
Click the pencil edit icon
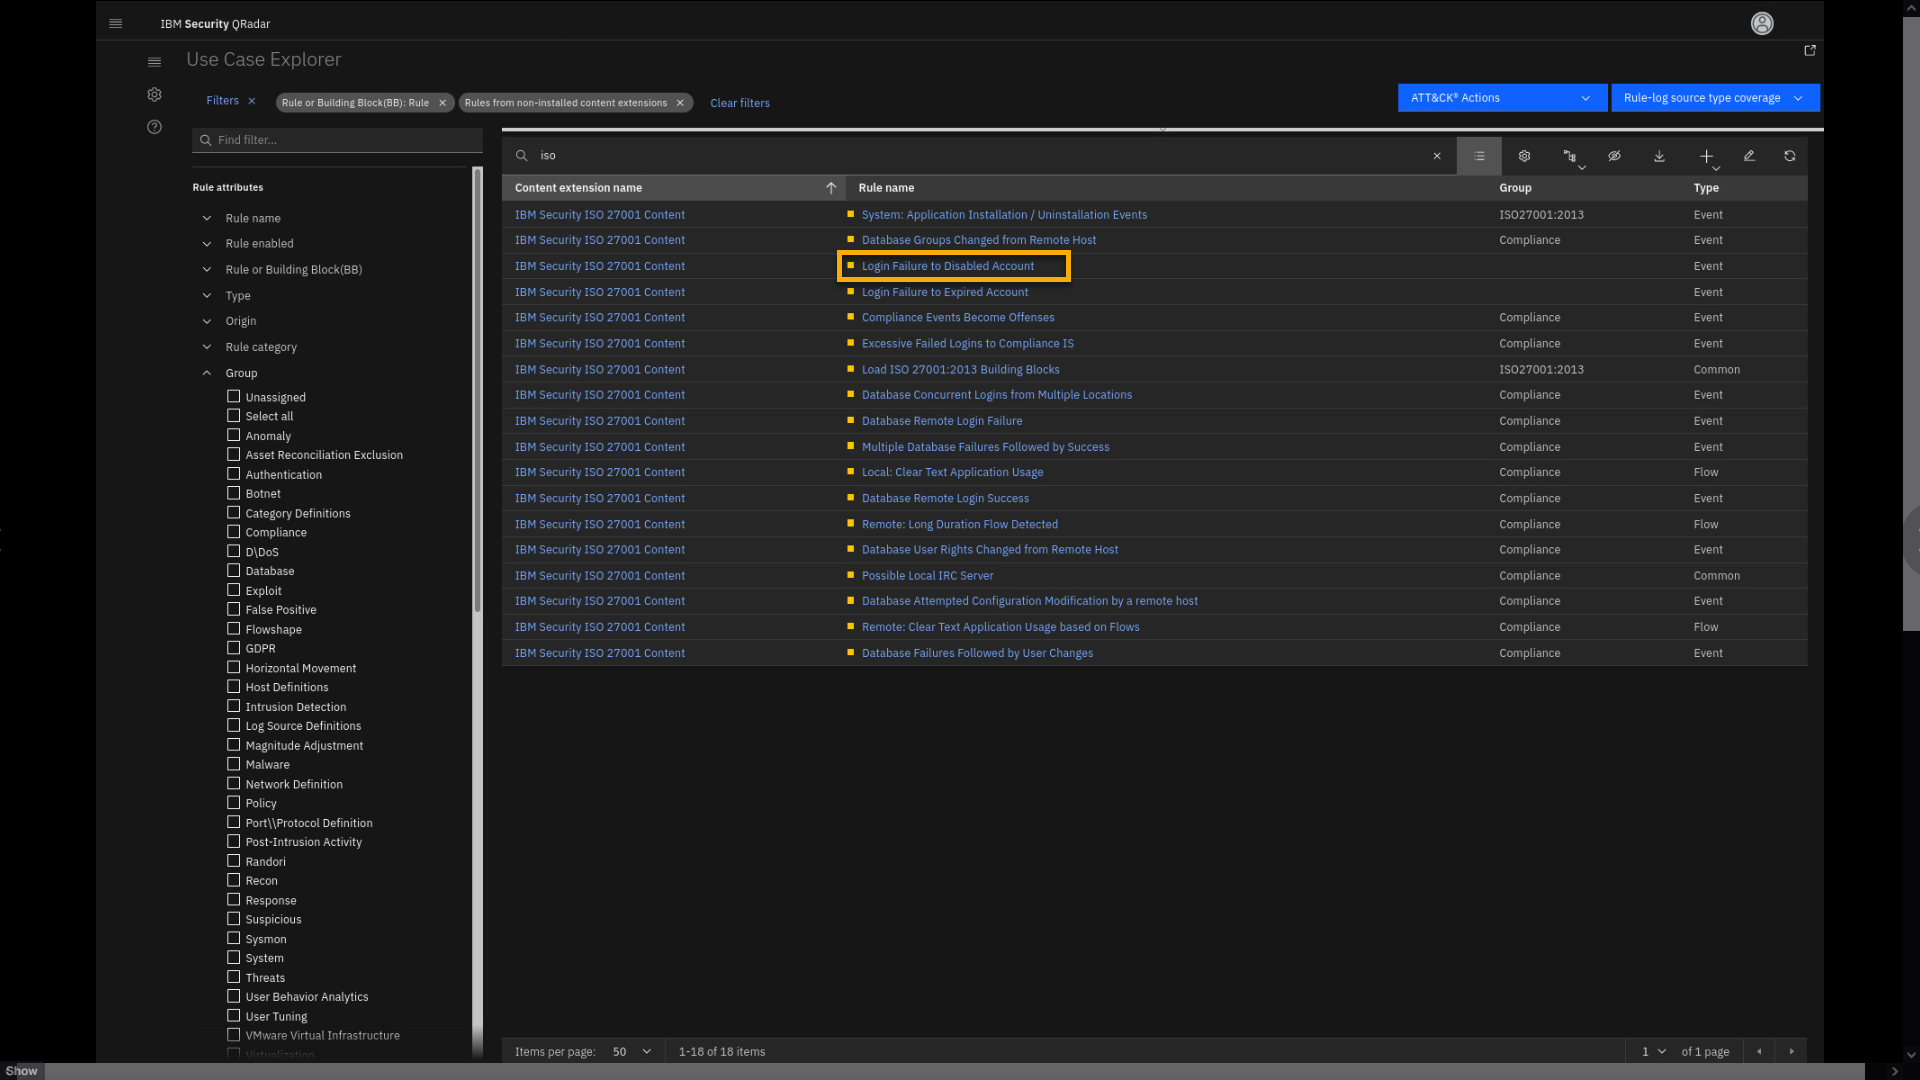point(1749,156)
